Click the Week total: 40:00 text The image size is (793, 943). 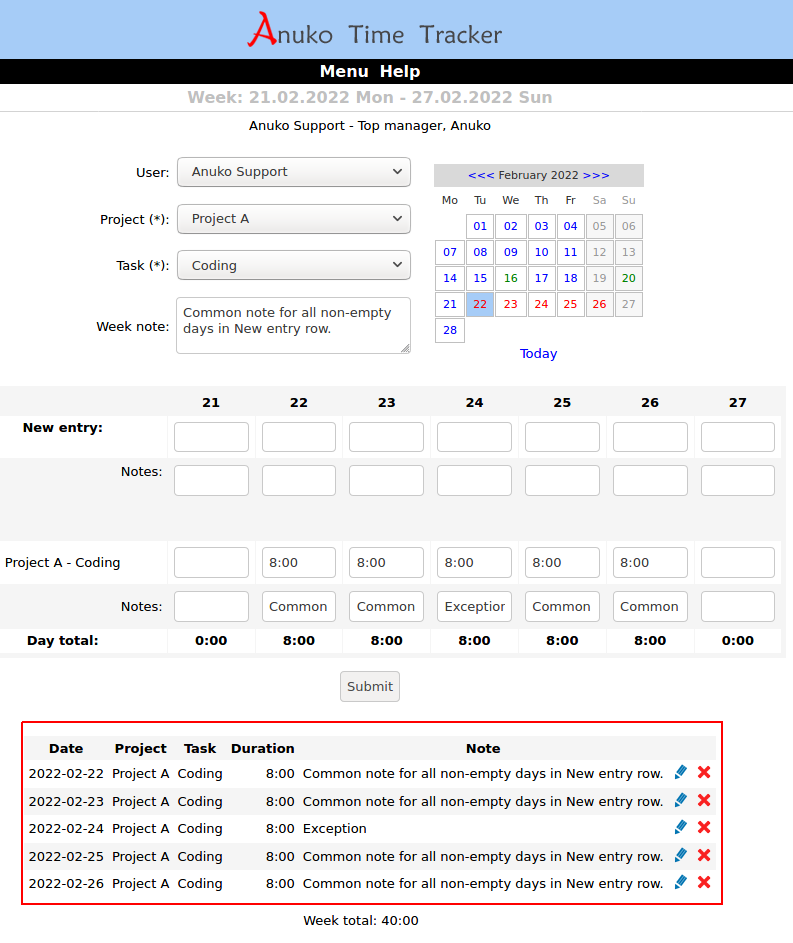click(x=361, y=921)
